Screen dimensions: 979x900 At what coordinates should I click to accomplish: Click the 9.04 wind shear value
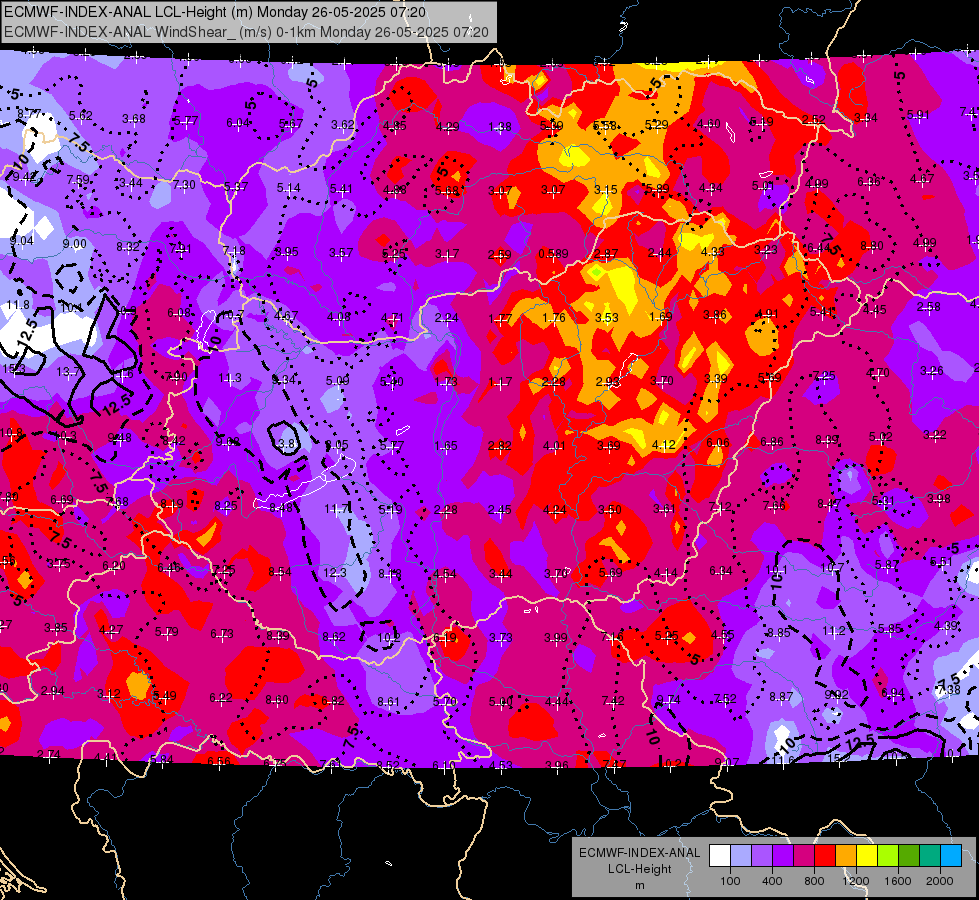pyautogui.click(x=22, y=241)
